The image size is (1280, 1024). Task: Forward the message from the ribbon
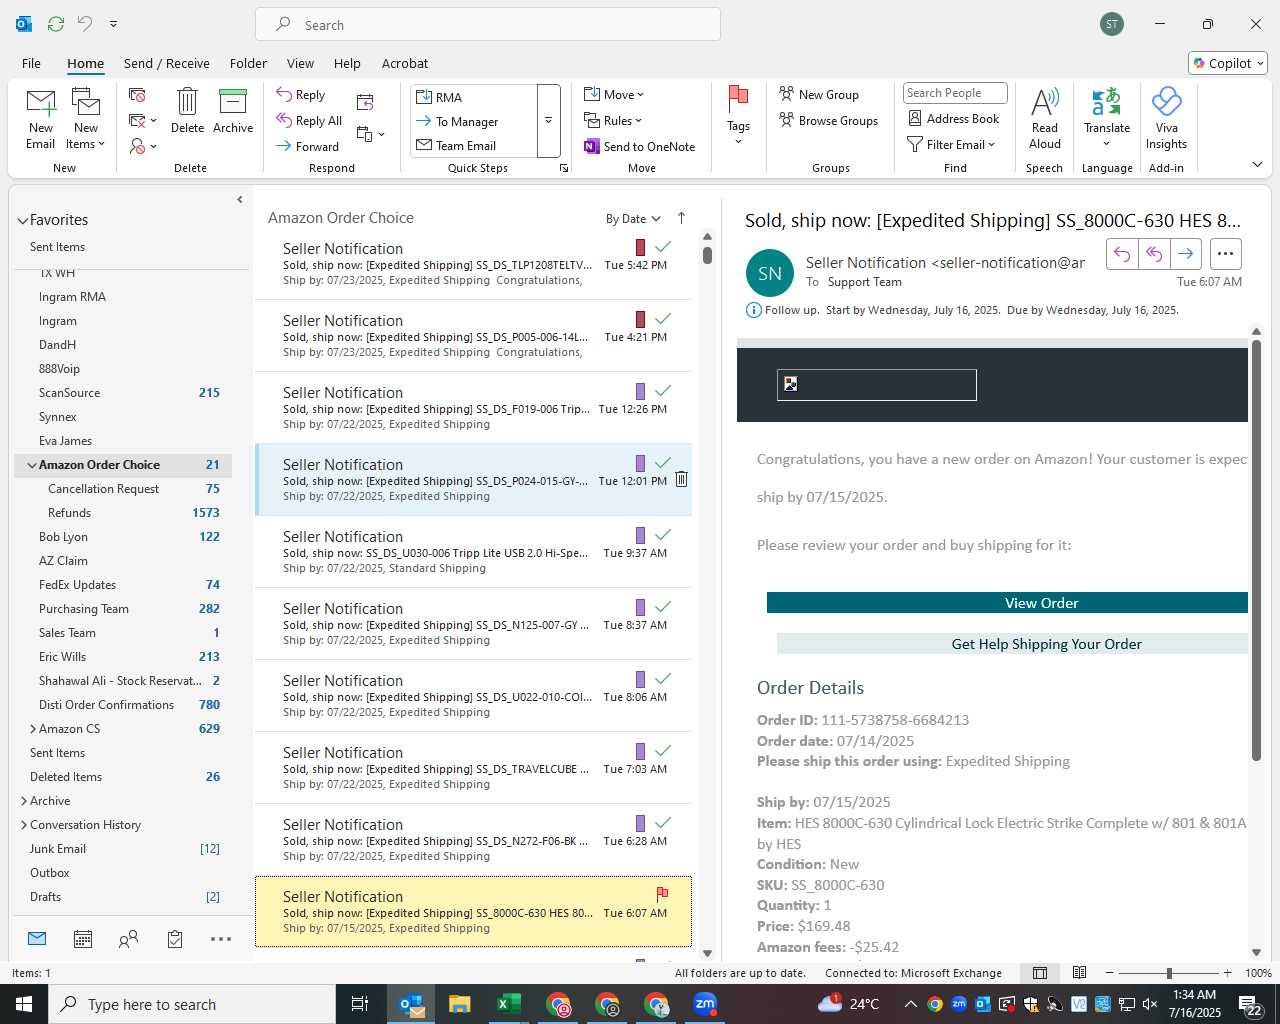click(x=308, y=146)
